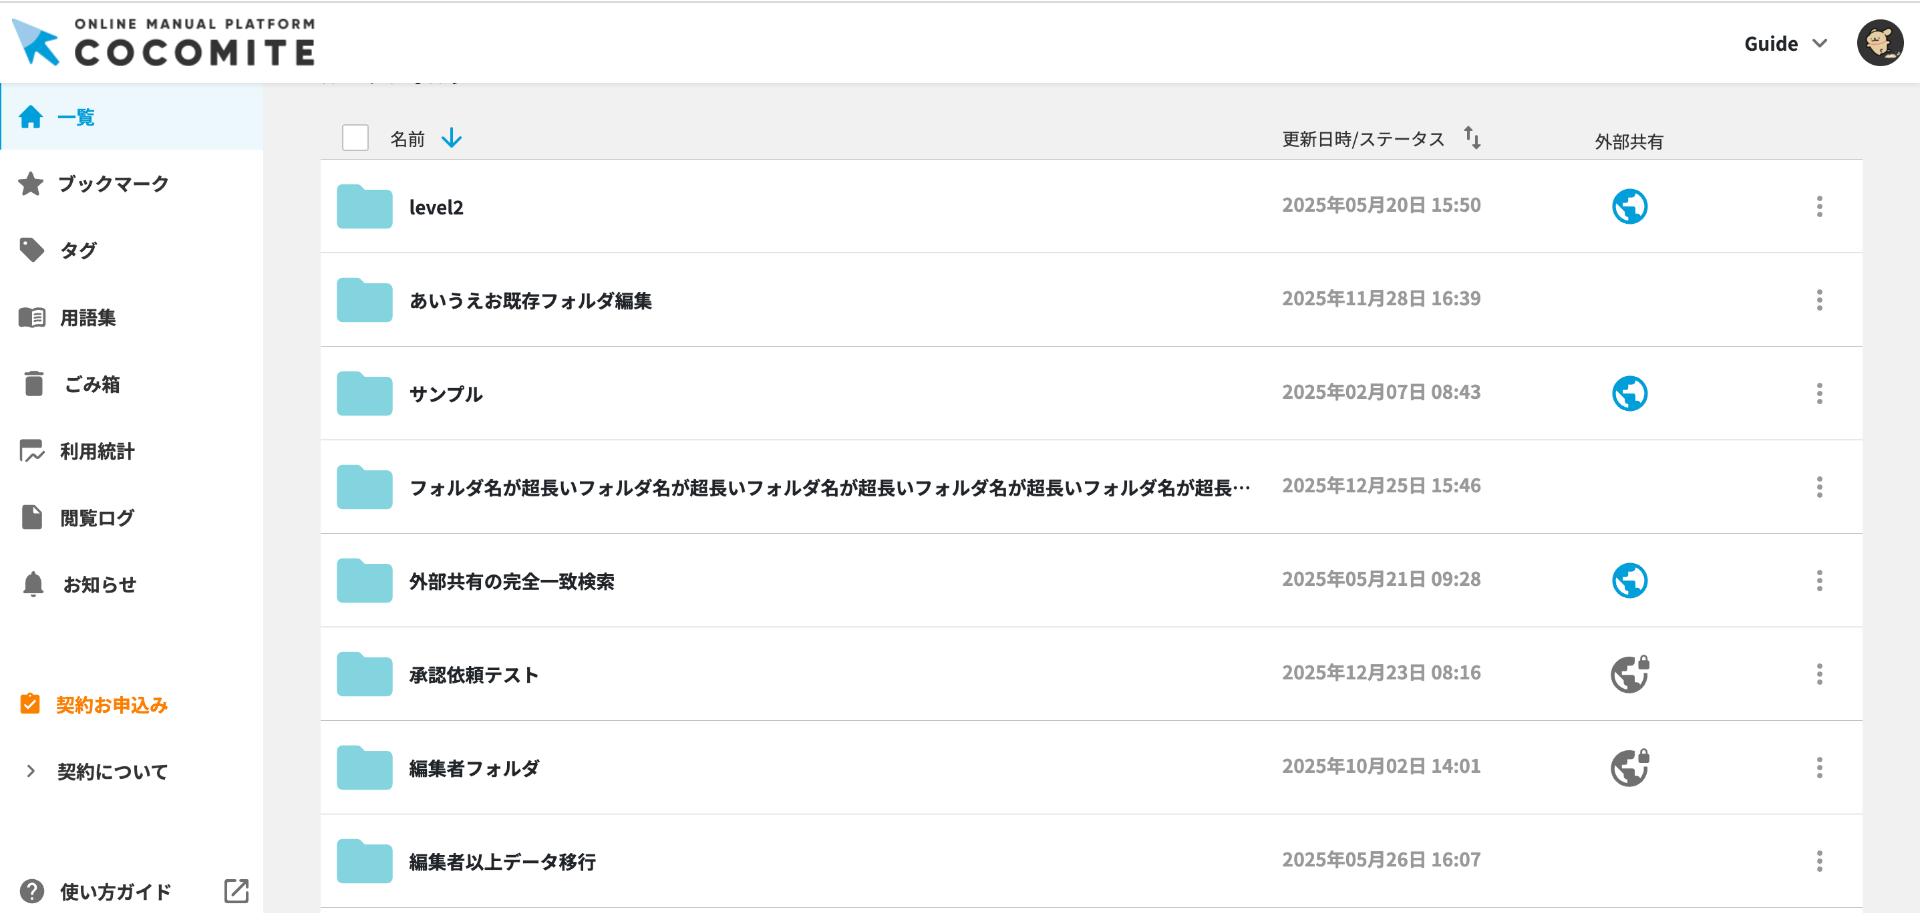
Task: Open the user avatar profile menu
Action: click(x=1879, y=43)
